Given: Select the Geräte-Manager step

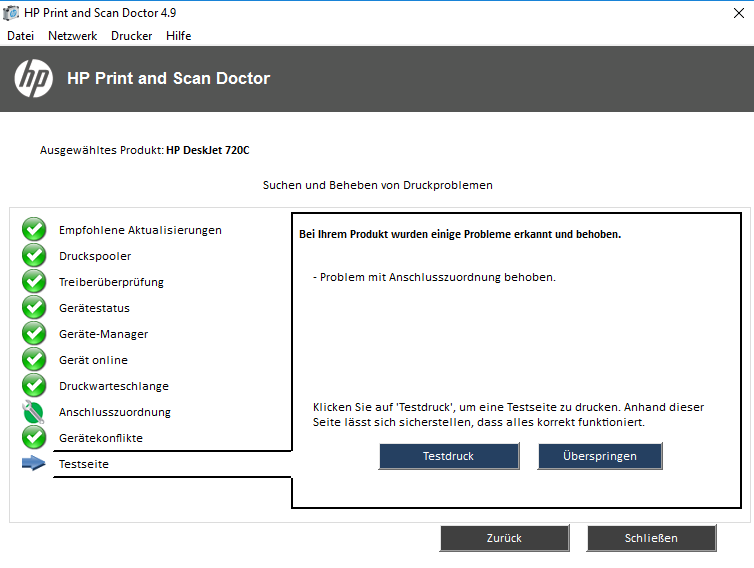Looking at the screenshot, I should (x=103, y=334).
